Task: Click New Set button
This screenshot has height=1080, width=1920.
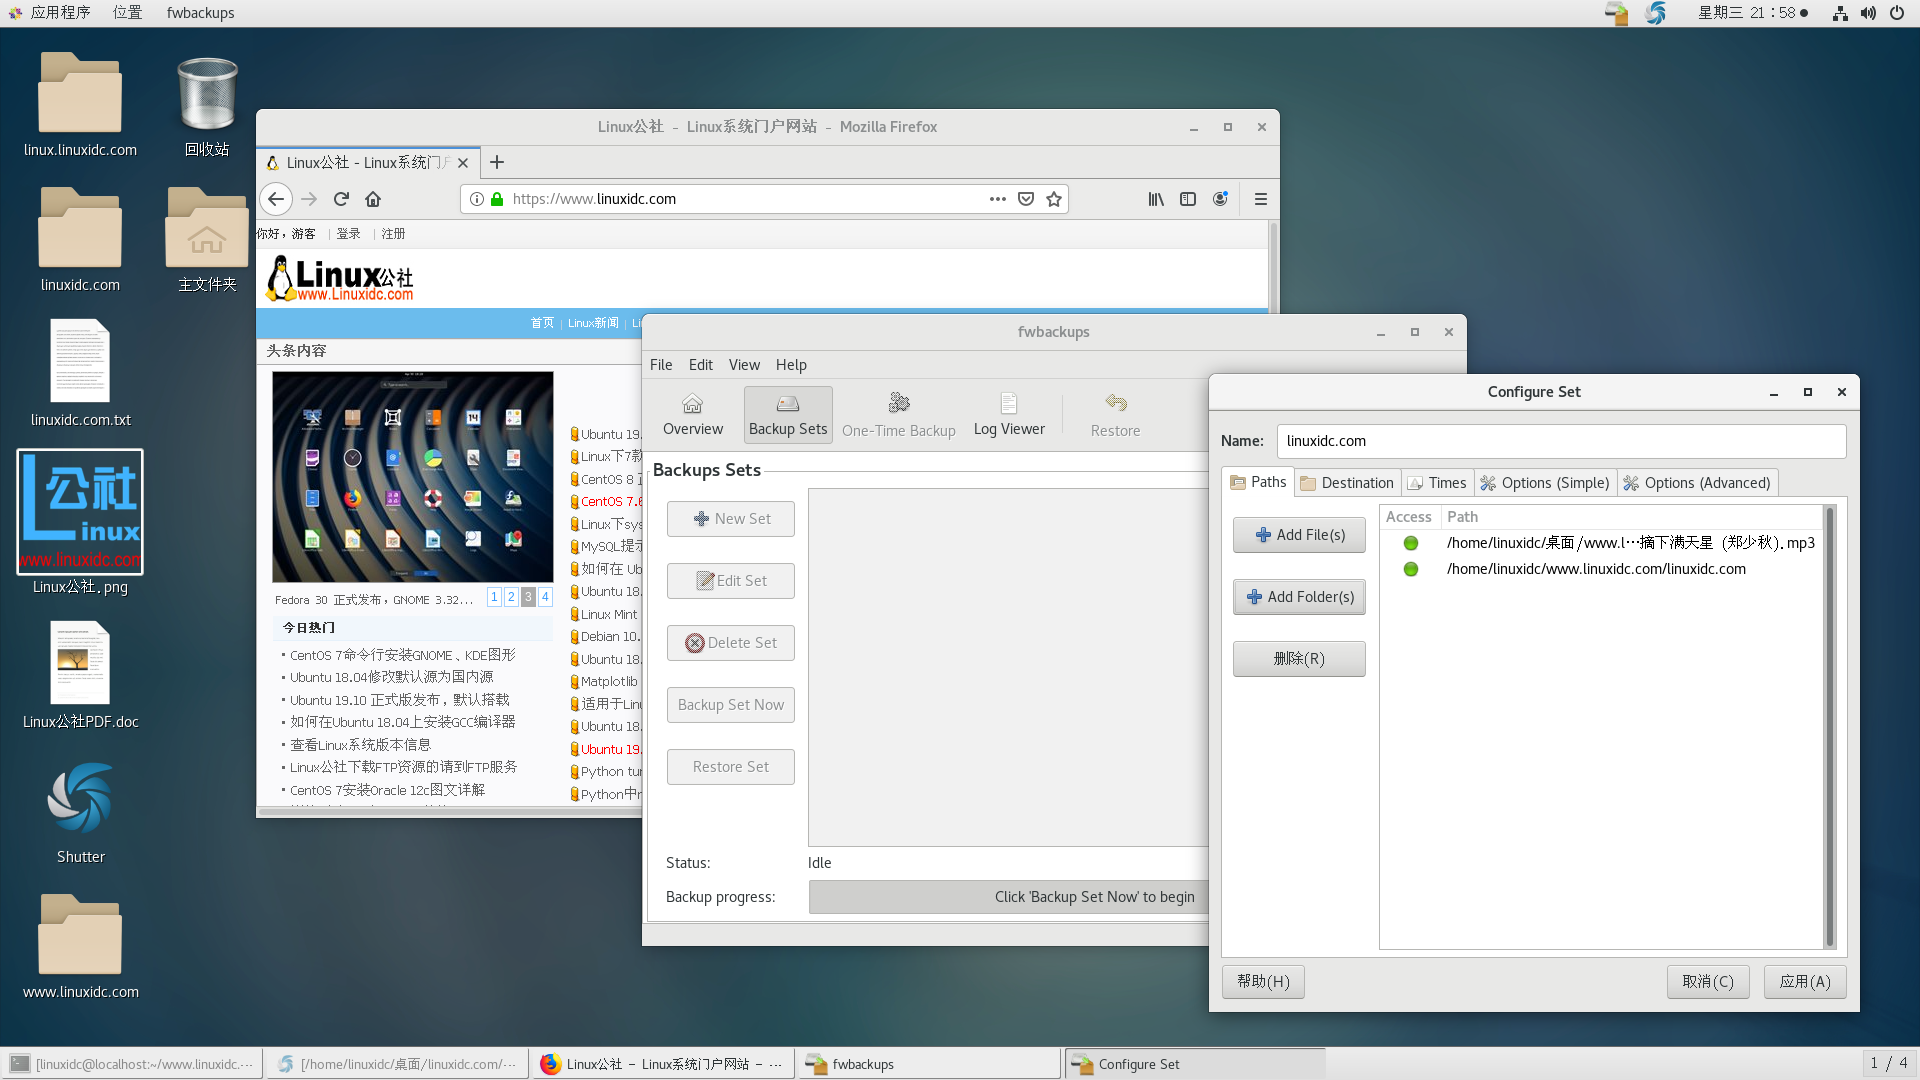Action: 731,519
